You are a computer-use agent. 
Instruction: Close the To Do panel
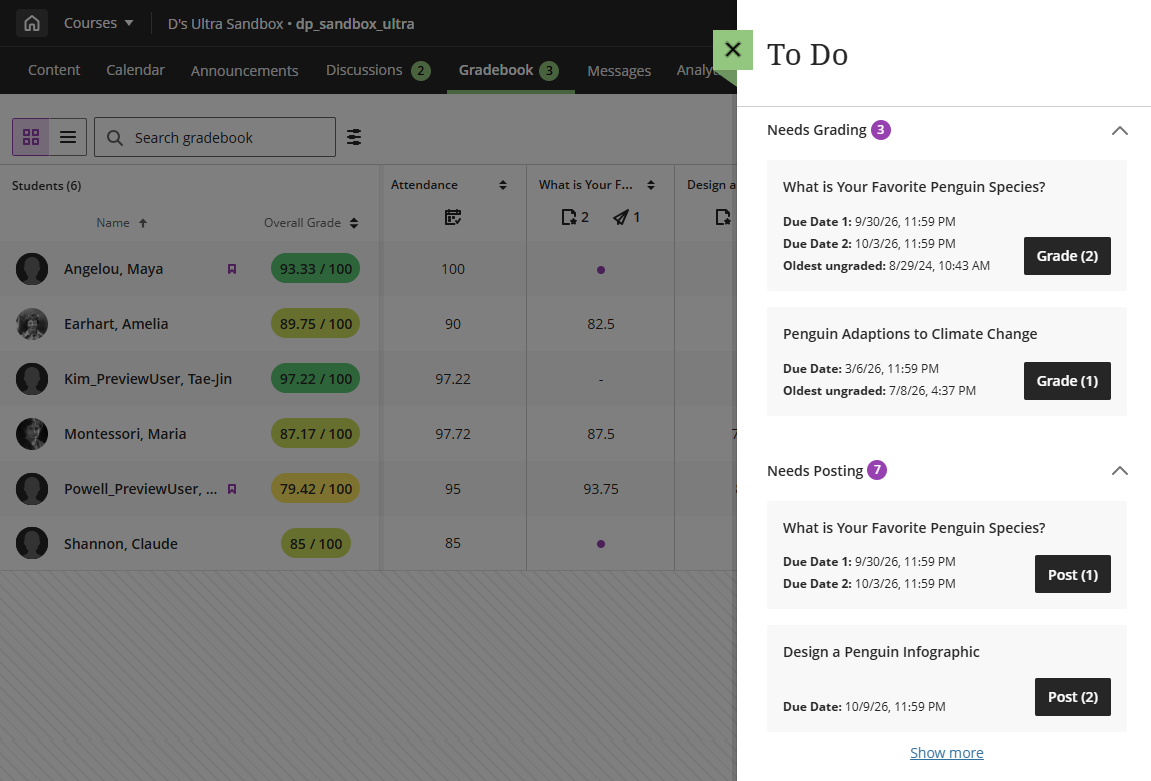click(x=733, y=50)
